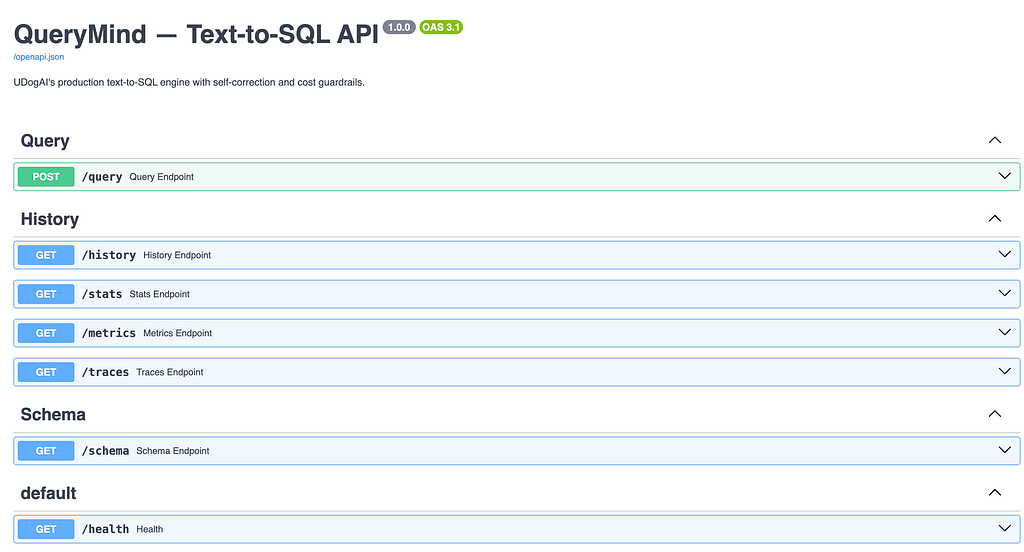Click the QueryMind — Text-to-SQL API title
The width and height of the screenshot is (1024, 552).
[196, 35]
